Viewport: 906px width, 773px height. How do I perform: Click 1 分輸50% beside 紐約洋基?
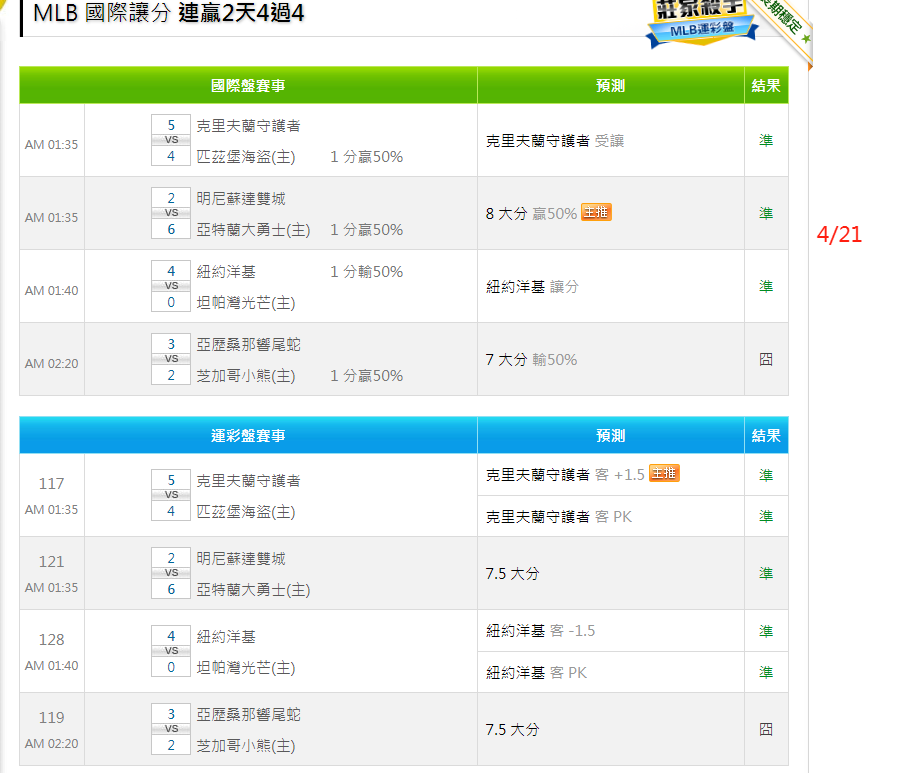click(366, 272)
